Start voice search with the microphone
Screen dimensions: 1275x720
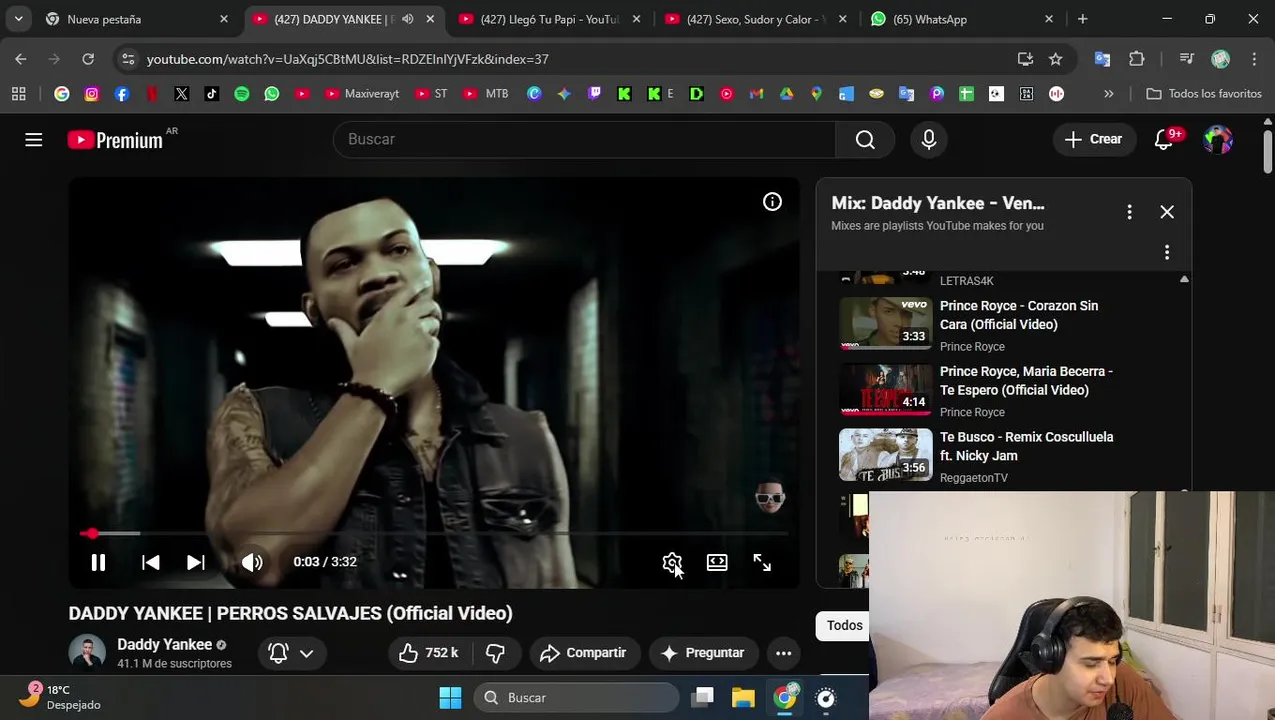(929, 139)
